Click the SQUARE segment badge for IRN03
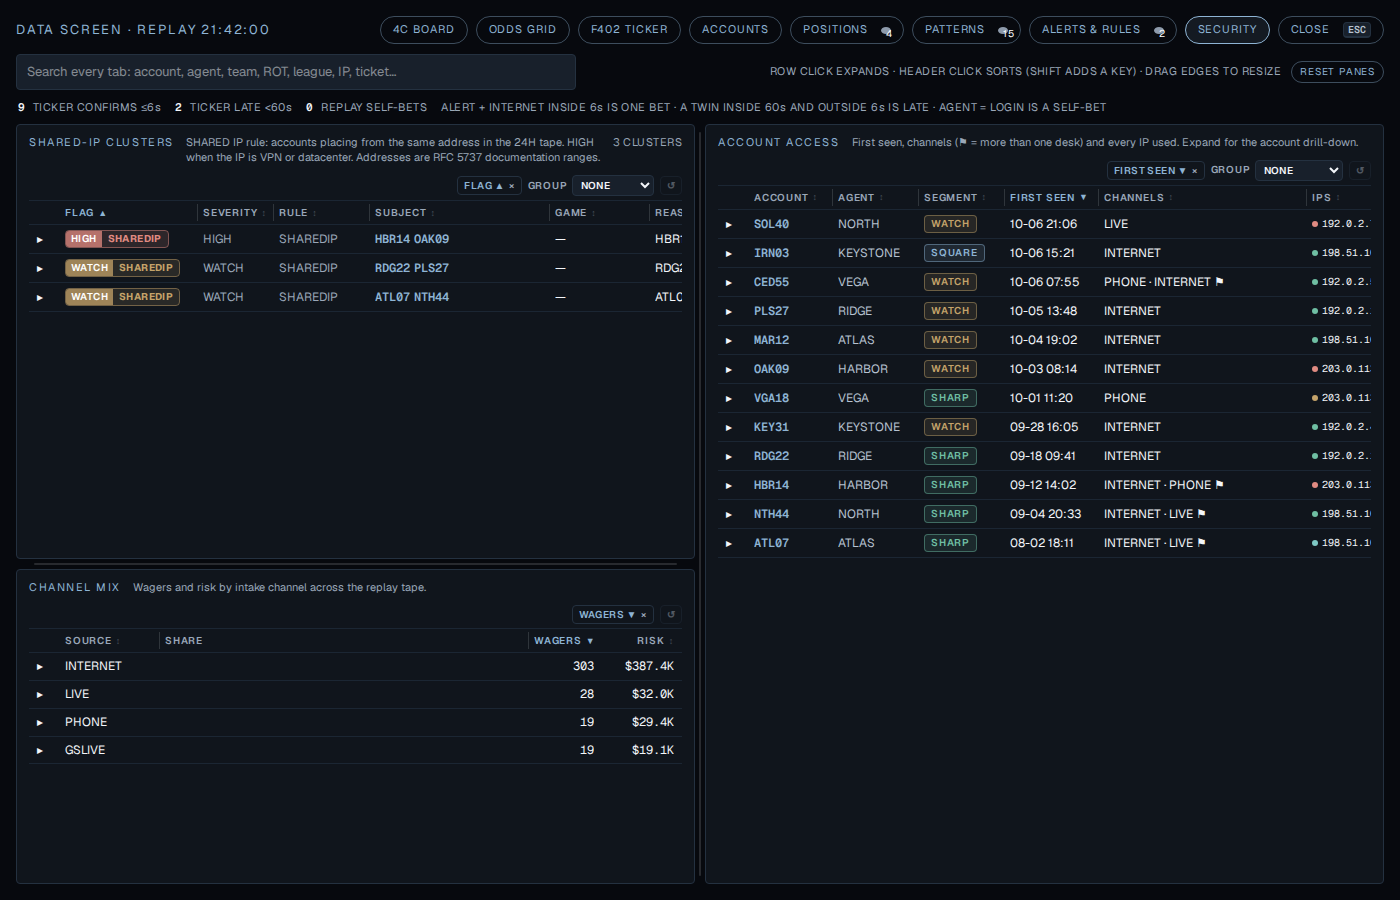 click(954, 253)
